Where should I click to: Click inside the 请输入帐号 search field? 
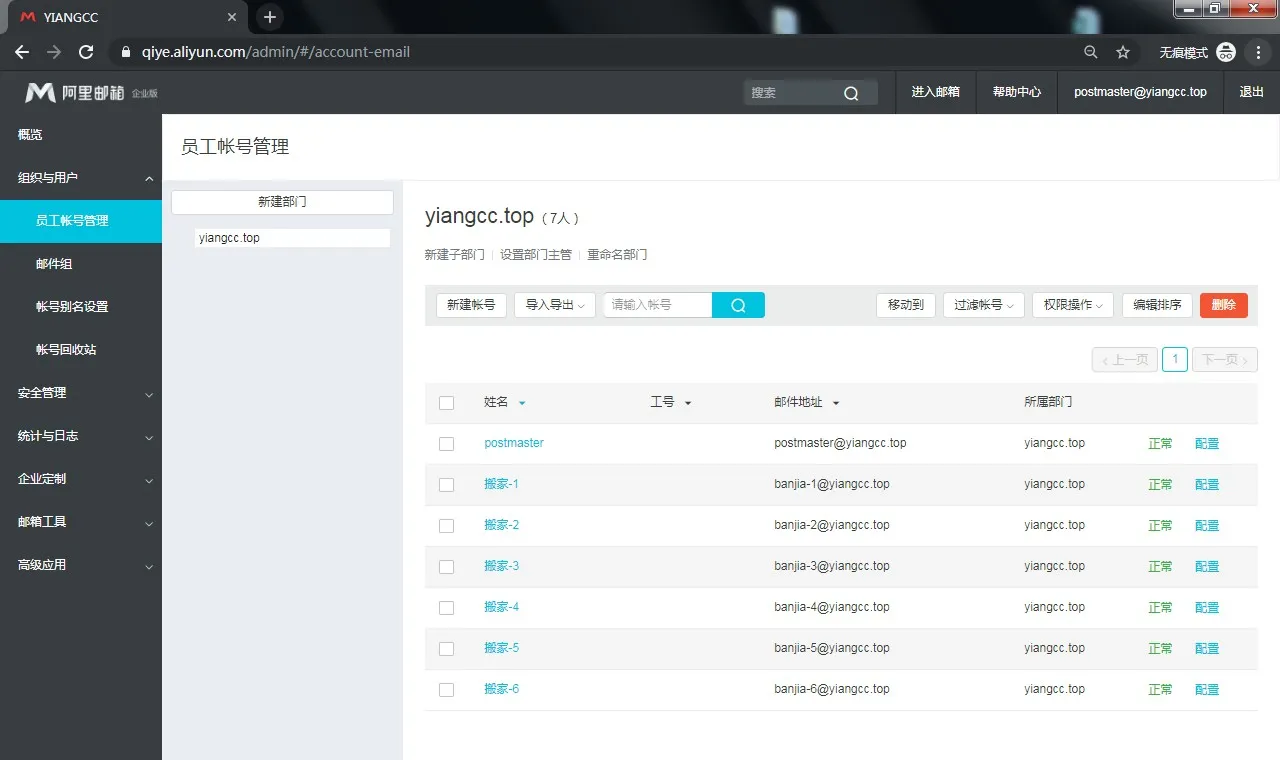pos(658,305)
